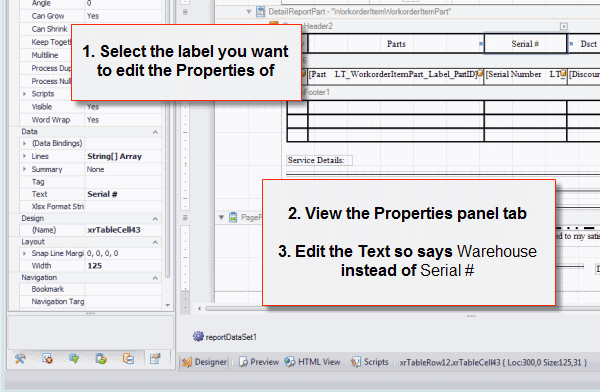Open the Field List panel tab

[x=101, y=359]
